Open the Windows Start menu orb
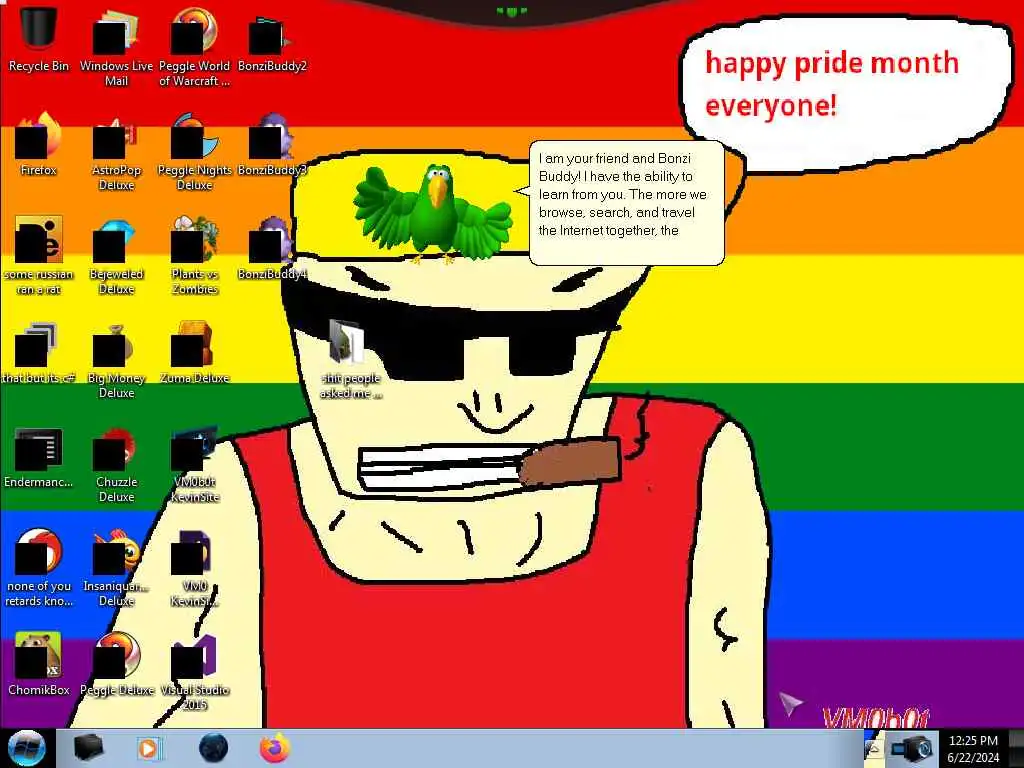Image resolution: width=1024 pixels, height=768 pixels. tap(26, 748)
